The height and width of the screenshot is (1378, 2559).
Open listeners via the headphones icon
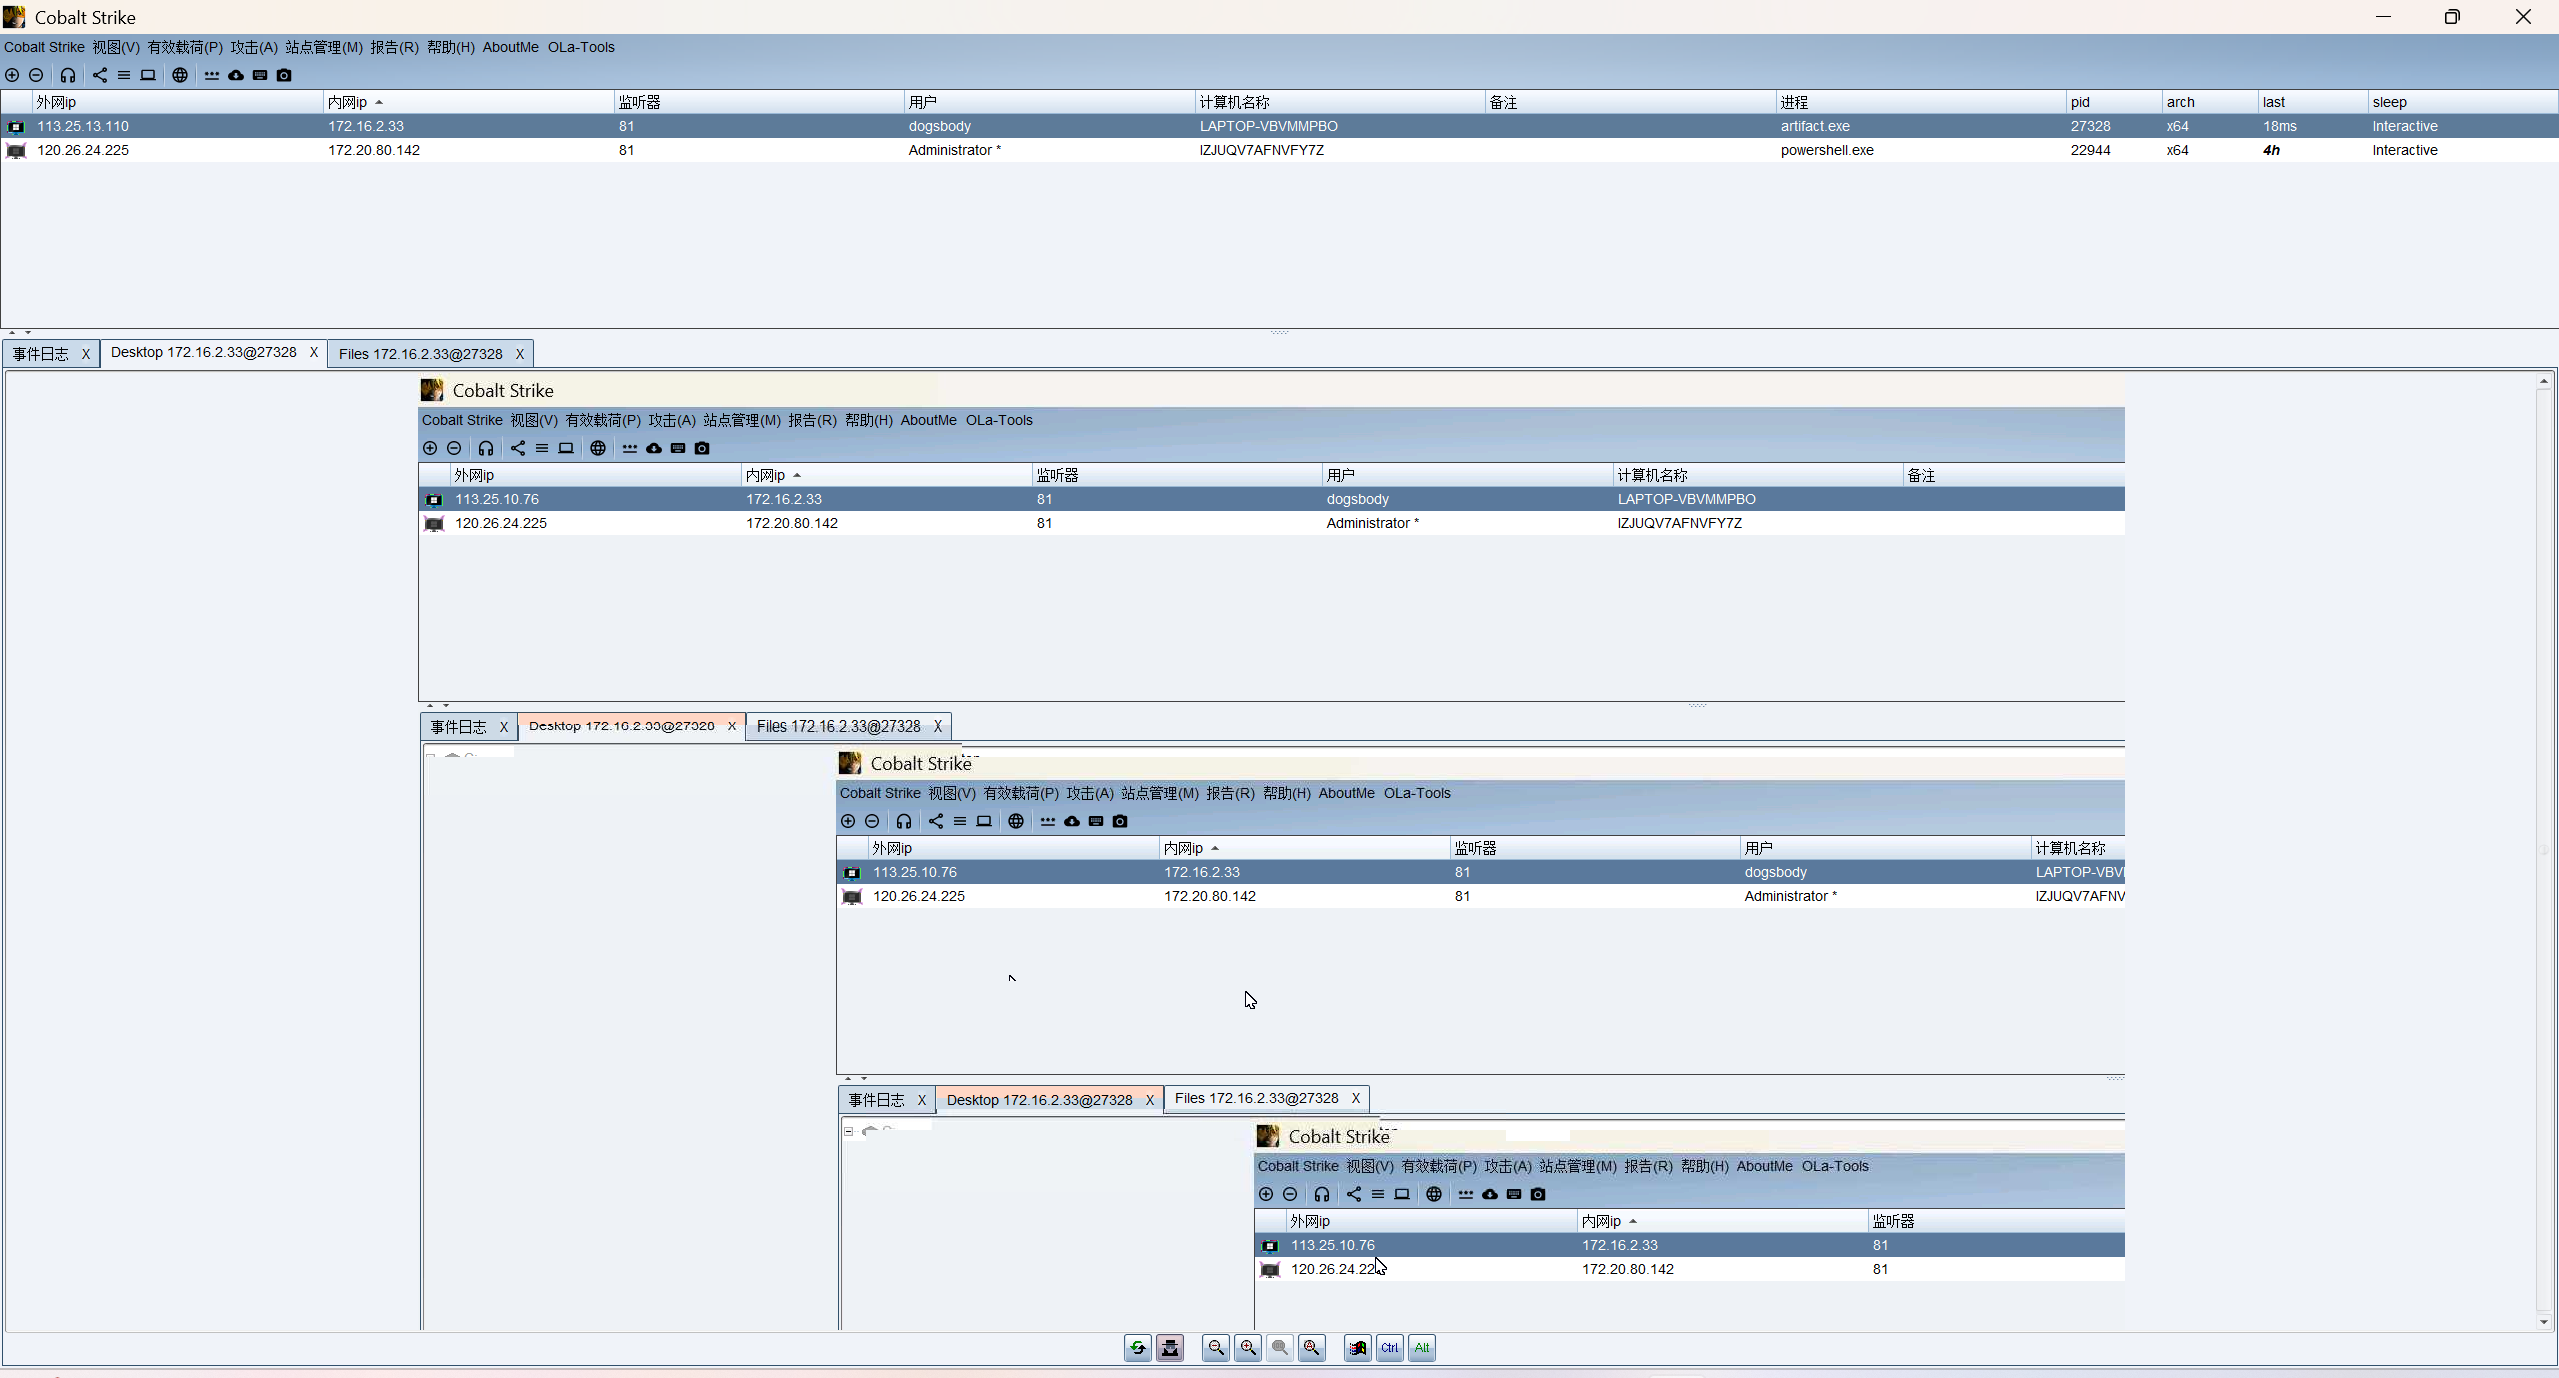(x=68, y=75)
